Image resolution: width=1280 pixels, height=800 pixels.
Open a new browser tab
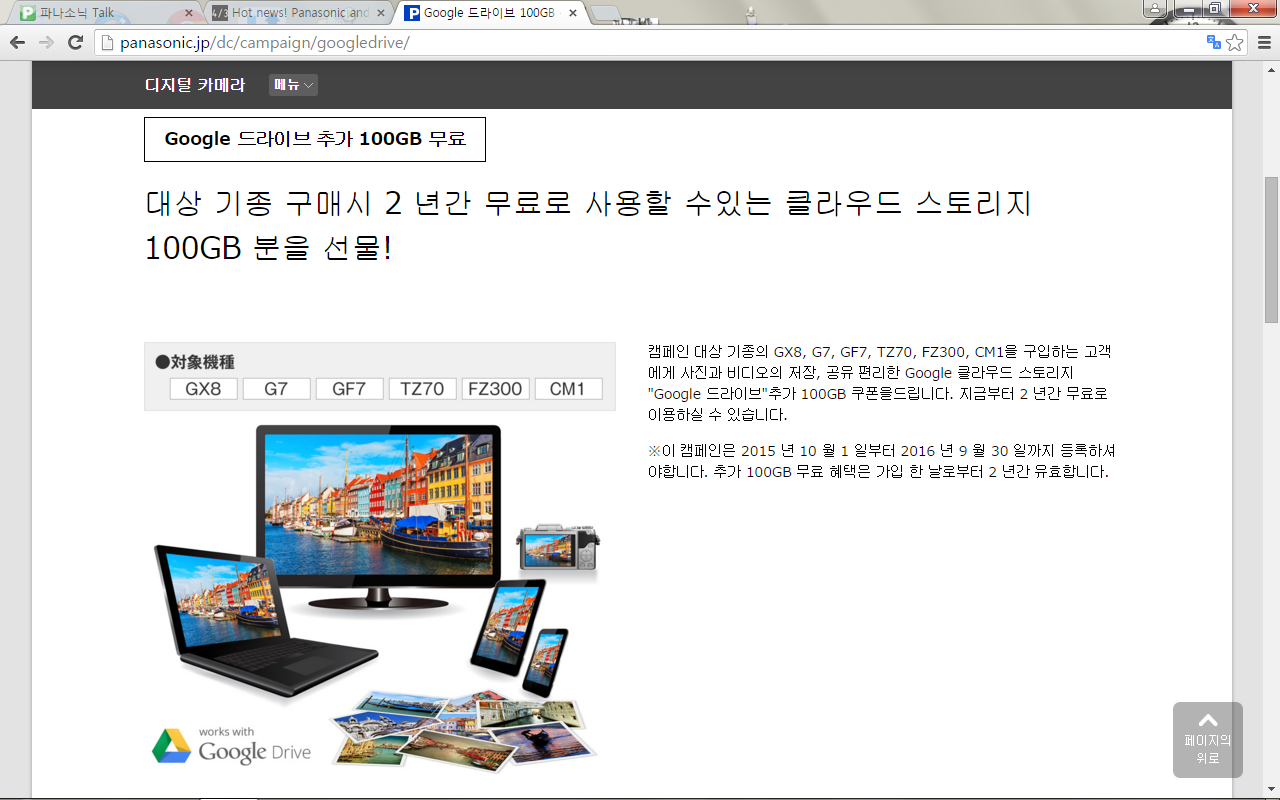point(605,13)
